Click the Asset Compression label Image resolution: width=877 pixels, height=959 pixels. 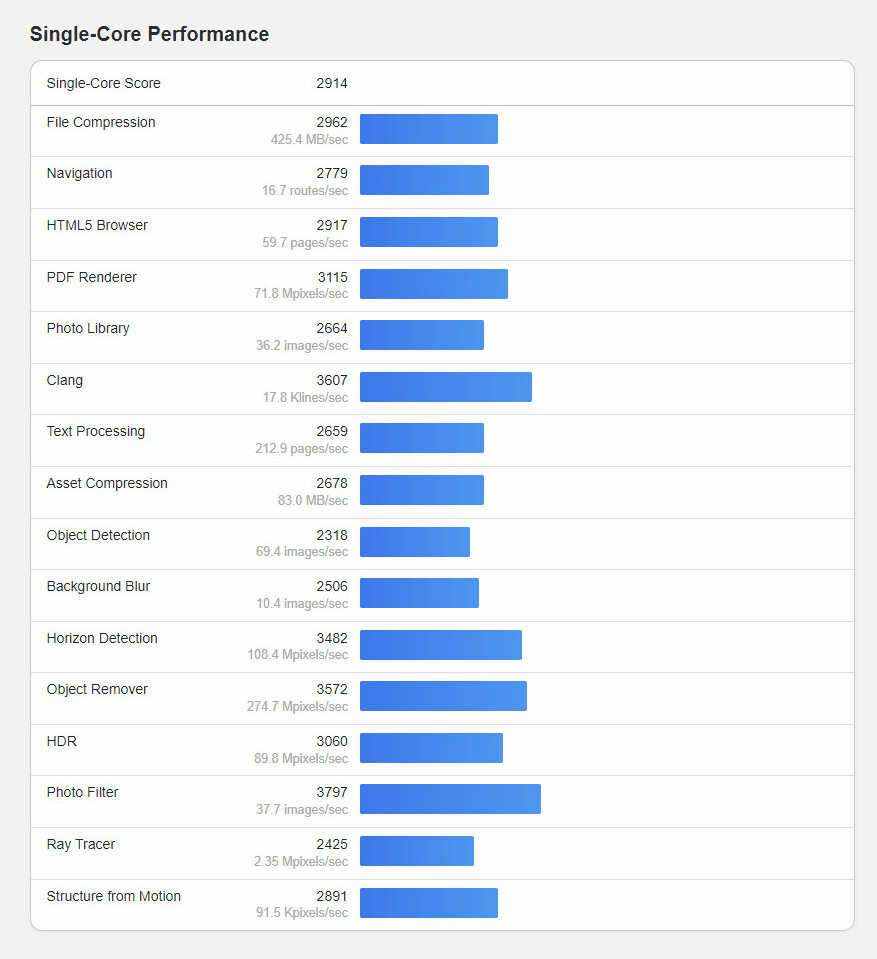coord(107,483)
